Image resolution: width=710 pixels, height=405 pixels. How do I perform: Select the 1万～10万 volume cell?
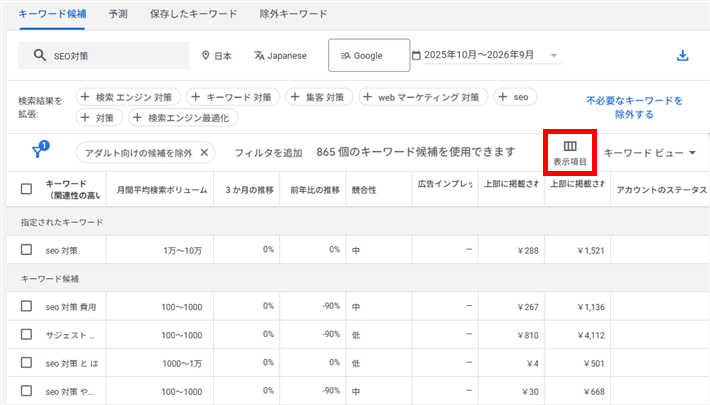182,251
